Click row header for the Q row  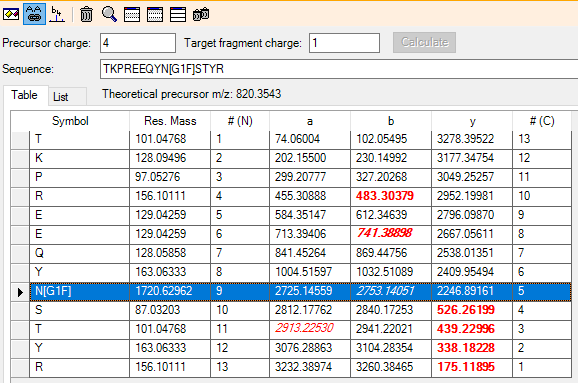20,254
